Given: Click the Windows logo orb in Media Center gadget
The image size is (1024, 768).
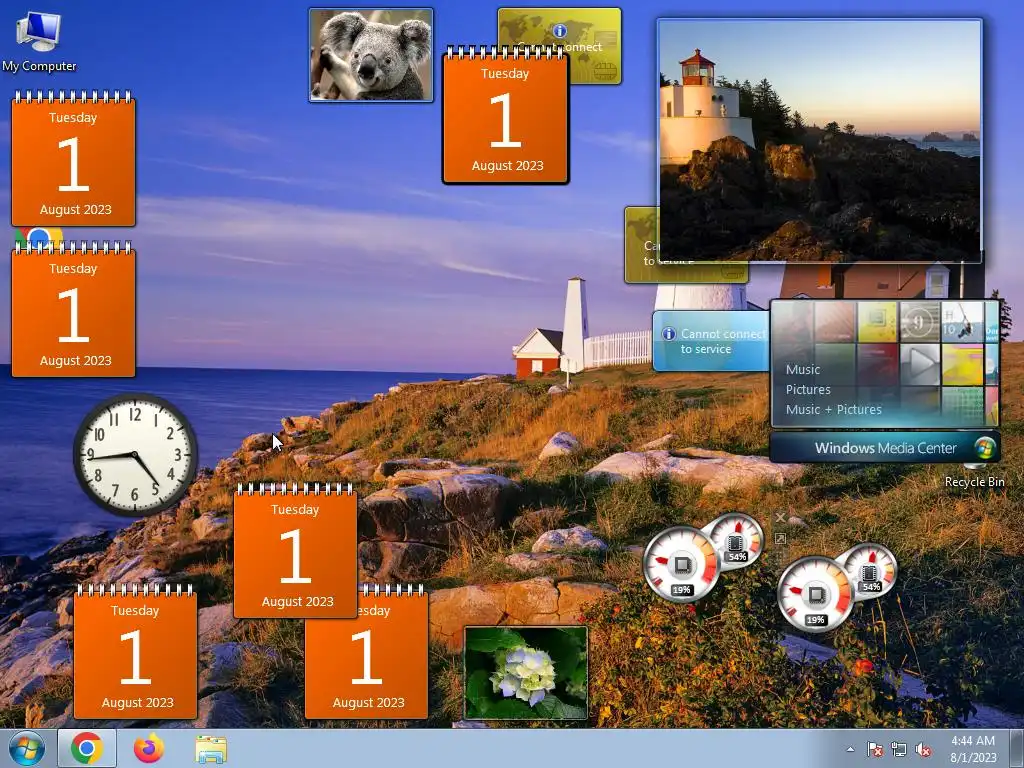Looking at the screenshot, I should (984, 448).
